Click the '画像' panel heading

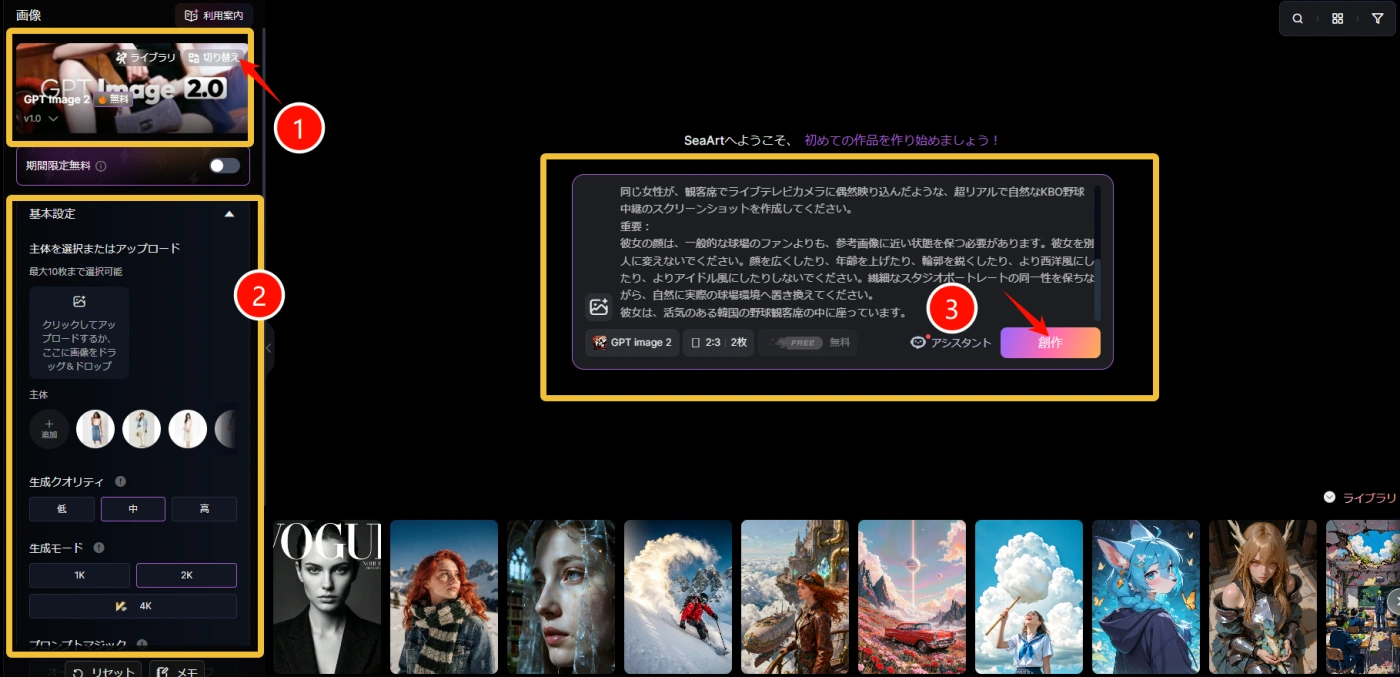point(29,15)
